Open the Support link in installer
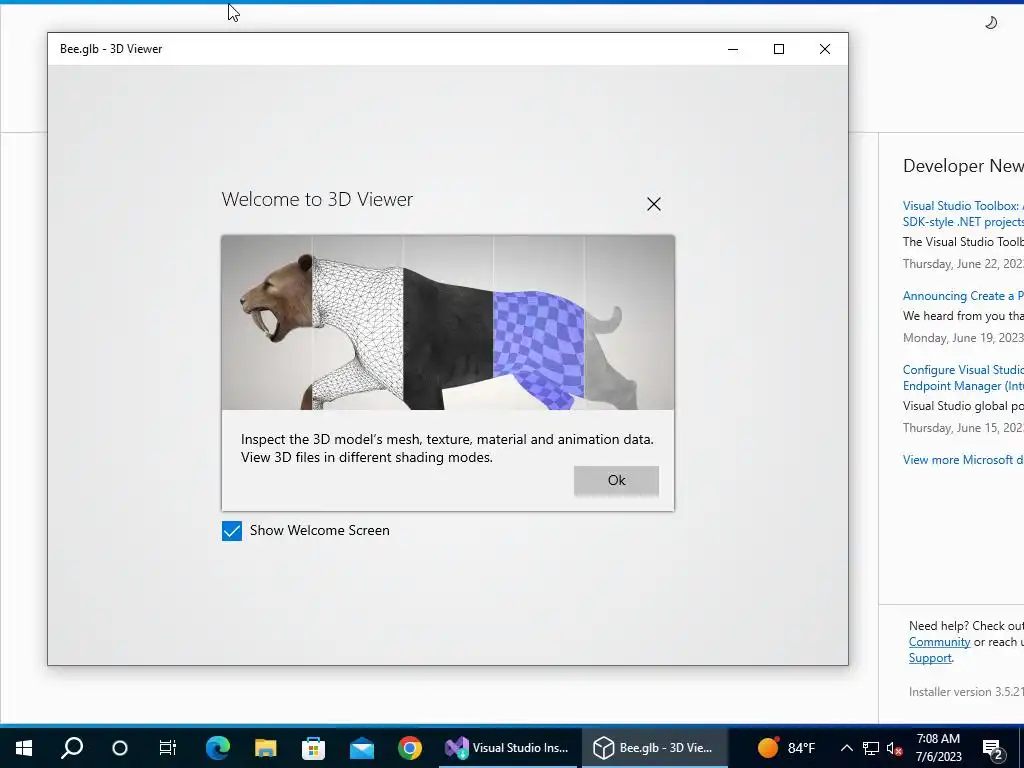1024x768 pixels. [x=930, y=658]
